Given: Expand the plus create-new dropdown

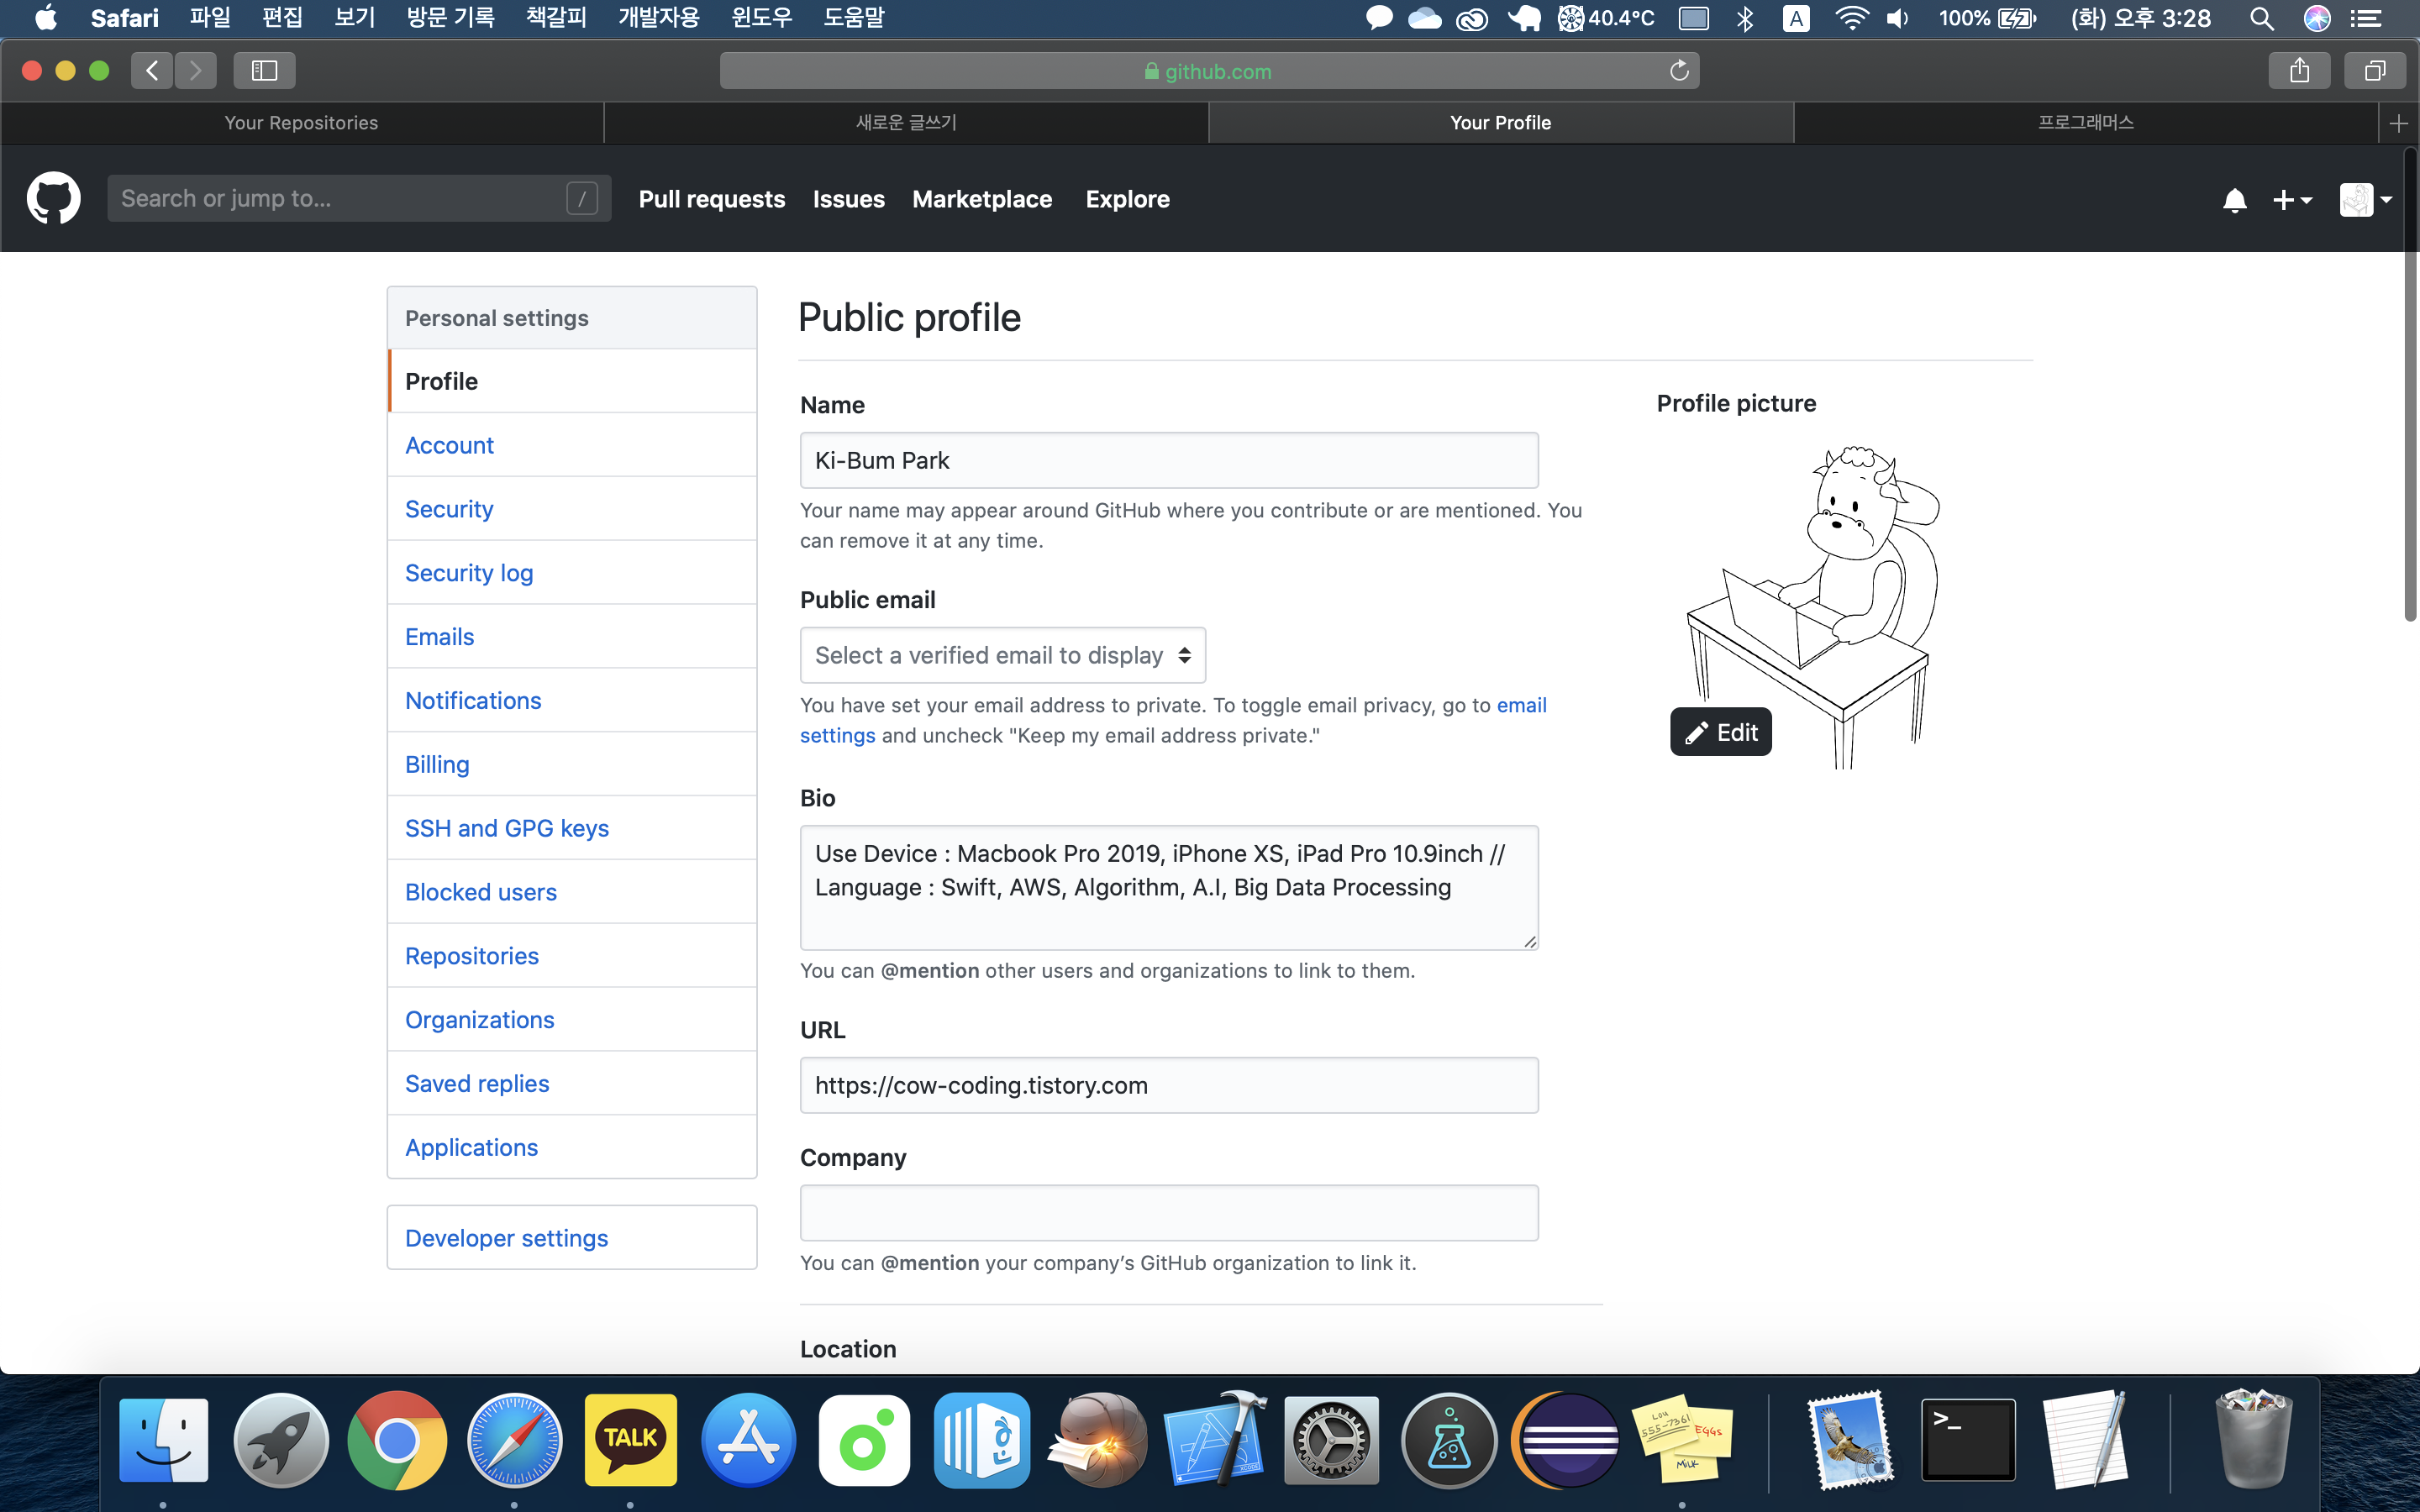Looking at the screenshot, I should click(x=2292, y=200).
